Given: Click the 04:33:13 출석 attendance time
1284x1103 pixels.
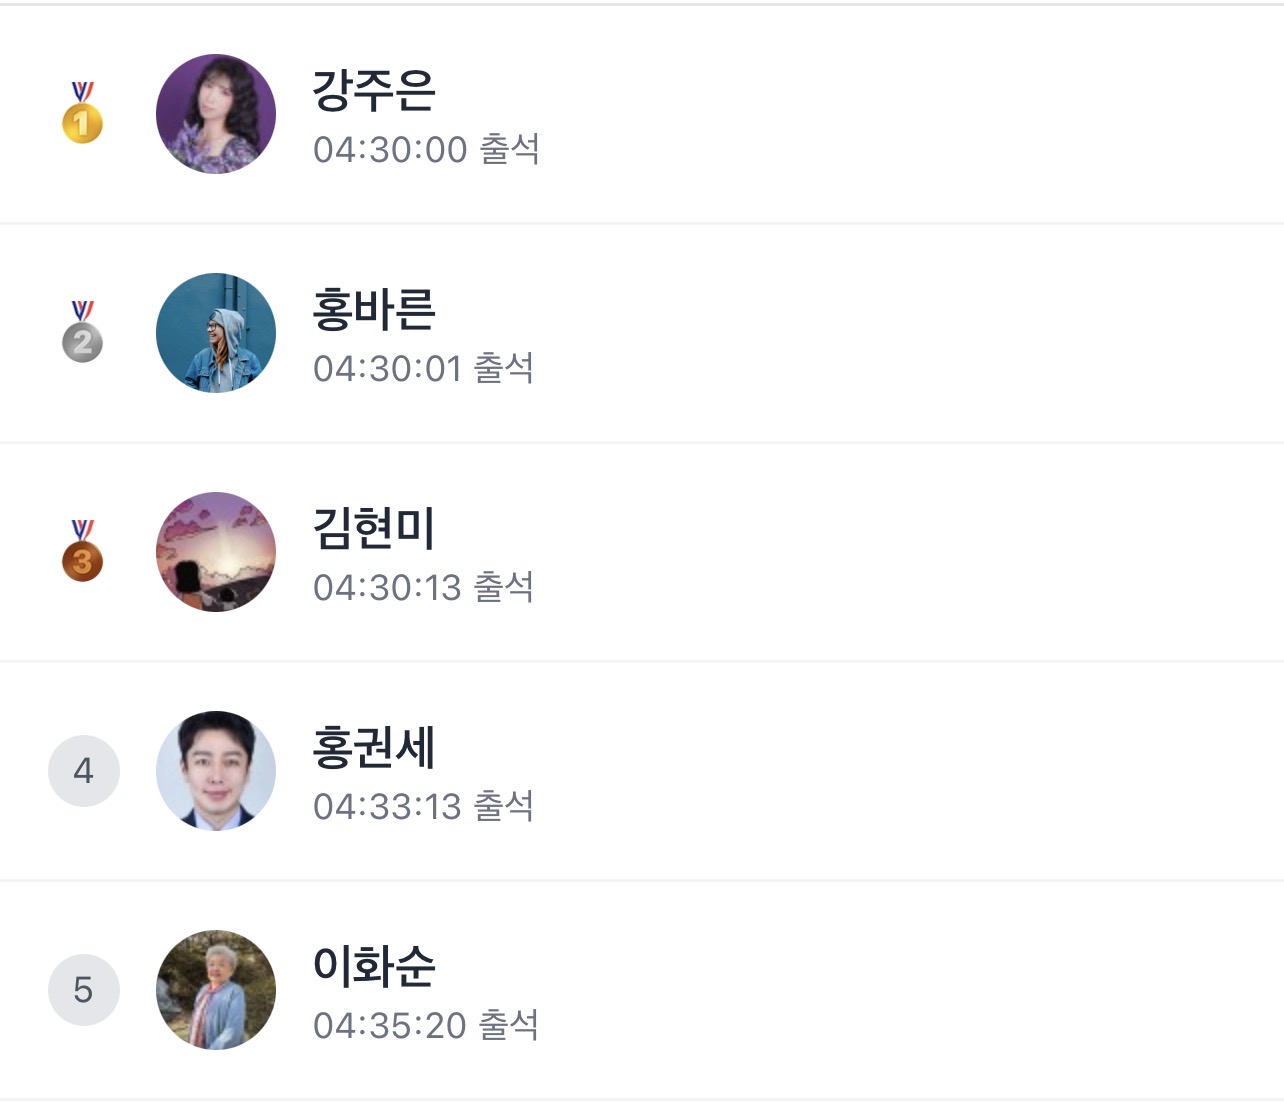Looking at the screenshot, I should [x=423, y=807].
